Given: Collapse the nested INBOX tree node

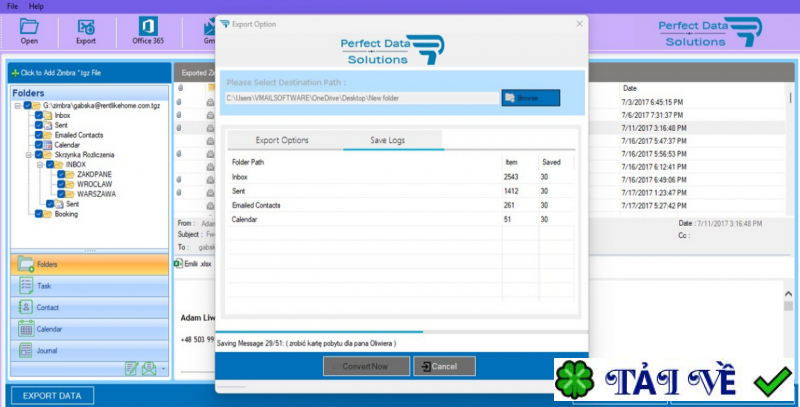Looking at the screenshot, I should click(x=40, y=165).
